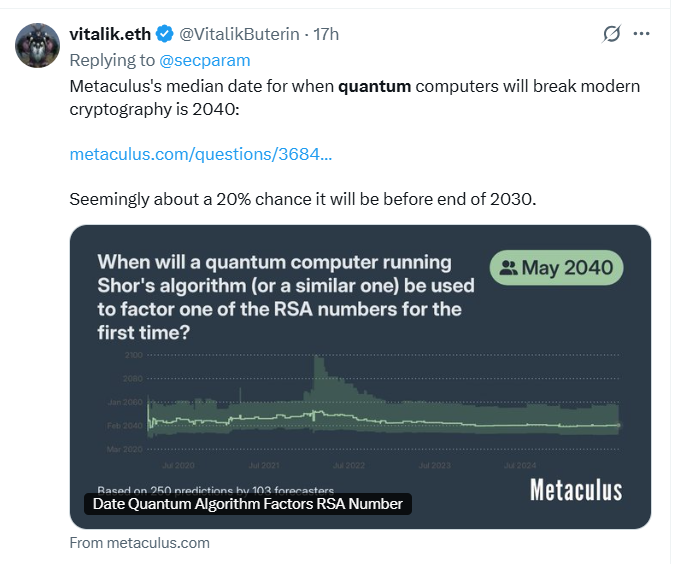
Task: Visit the @secparam mention
Action: [x=205, y=61]
